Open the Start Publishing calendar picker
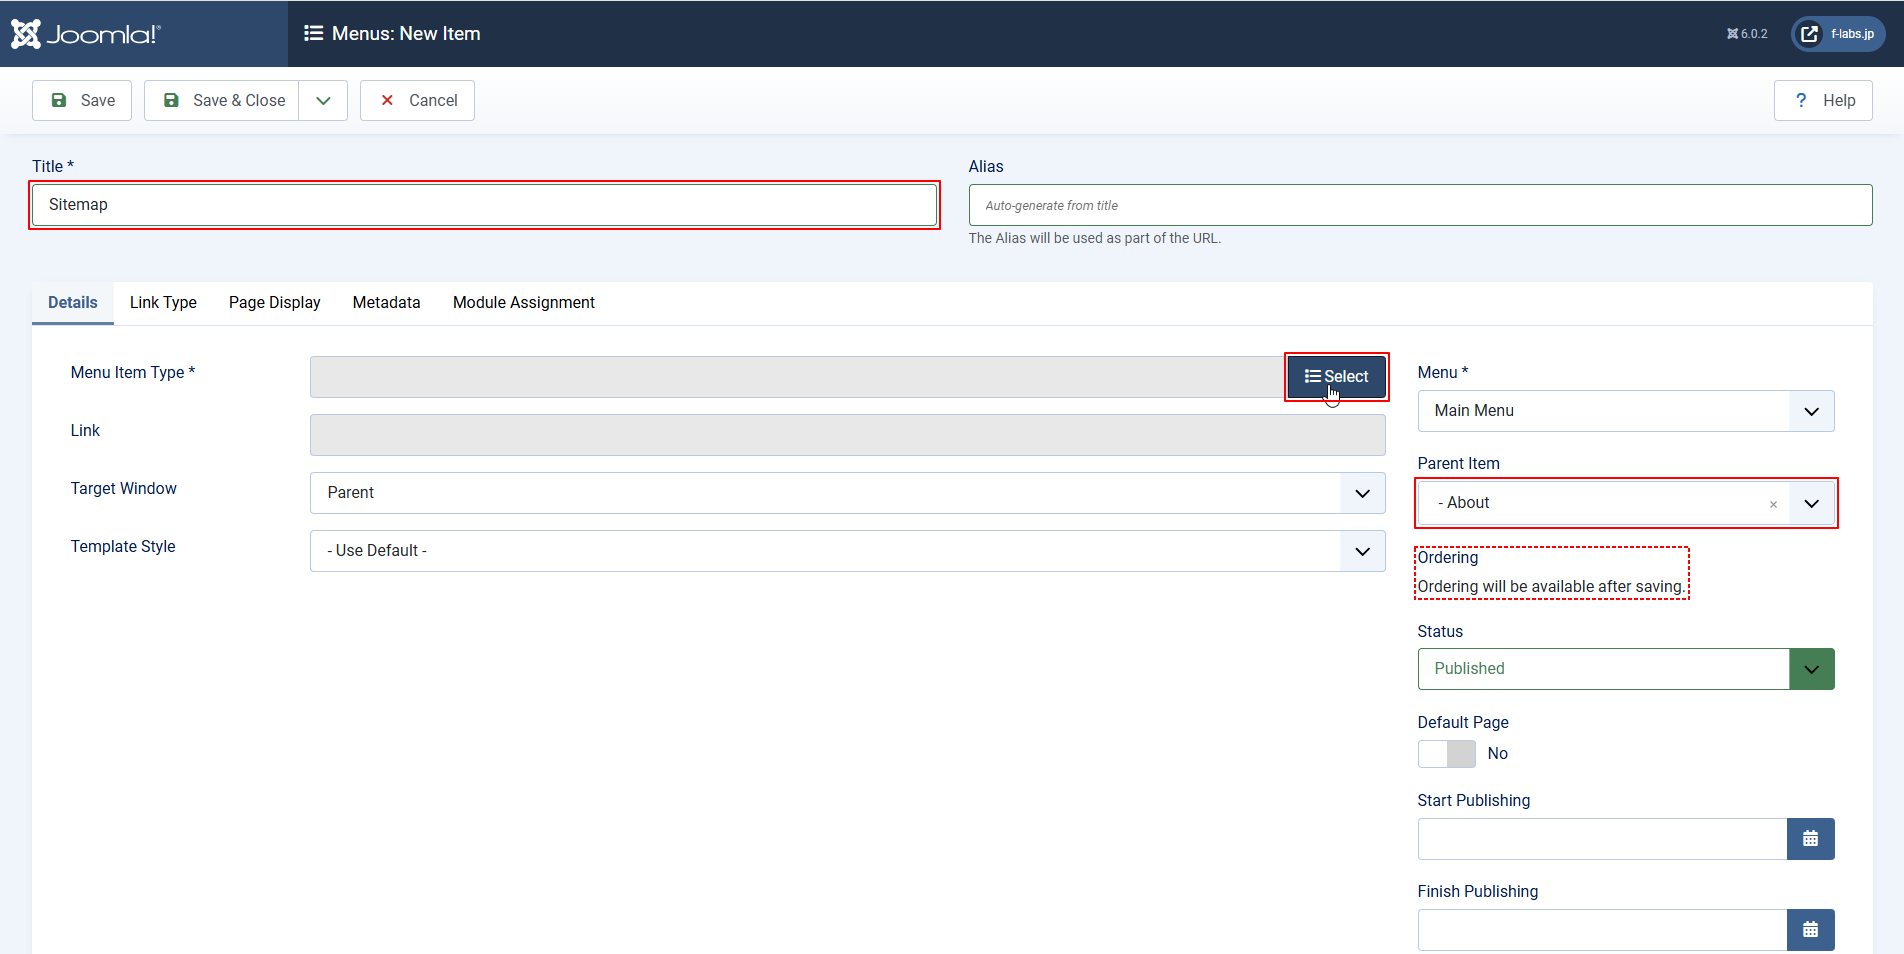Image resolution: width=1904 pixels, height=954 pixels. pyautogui.click(x=1810, y=839)
